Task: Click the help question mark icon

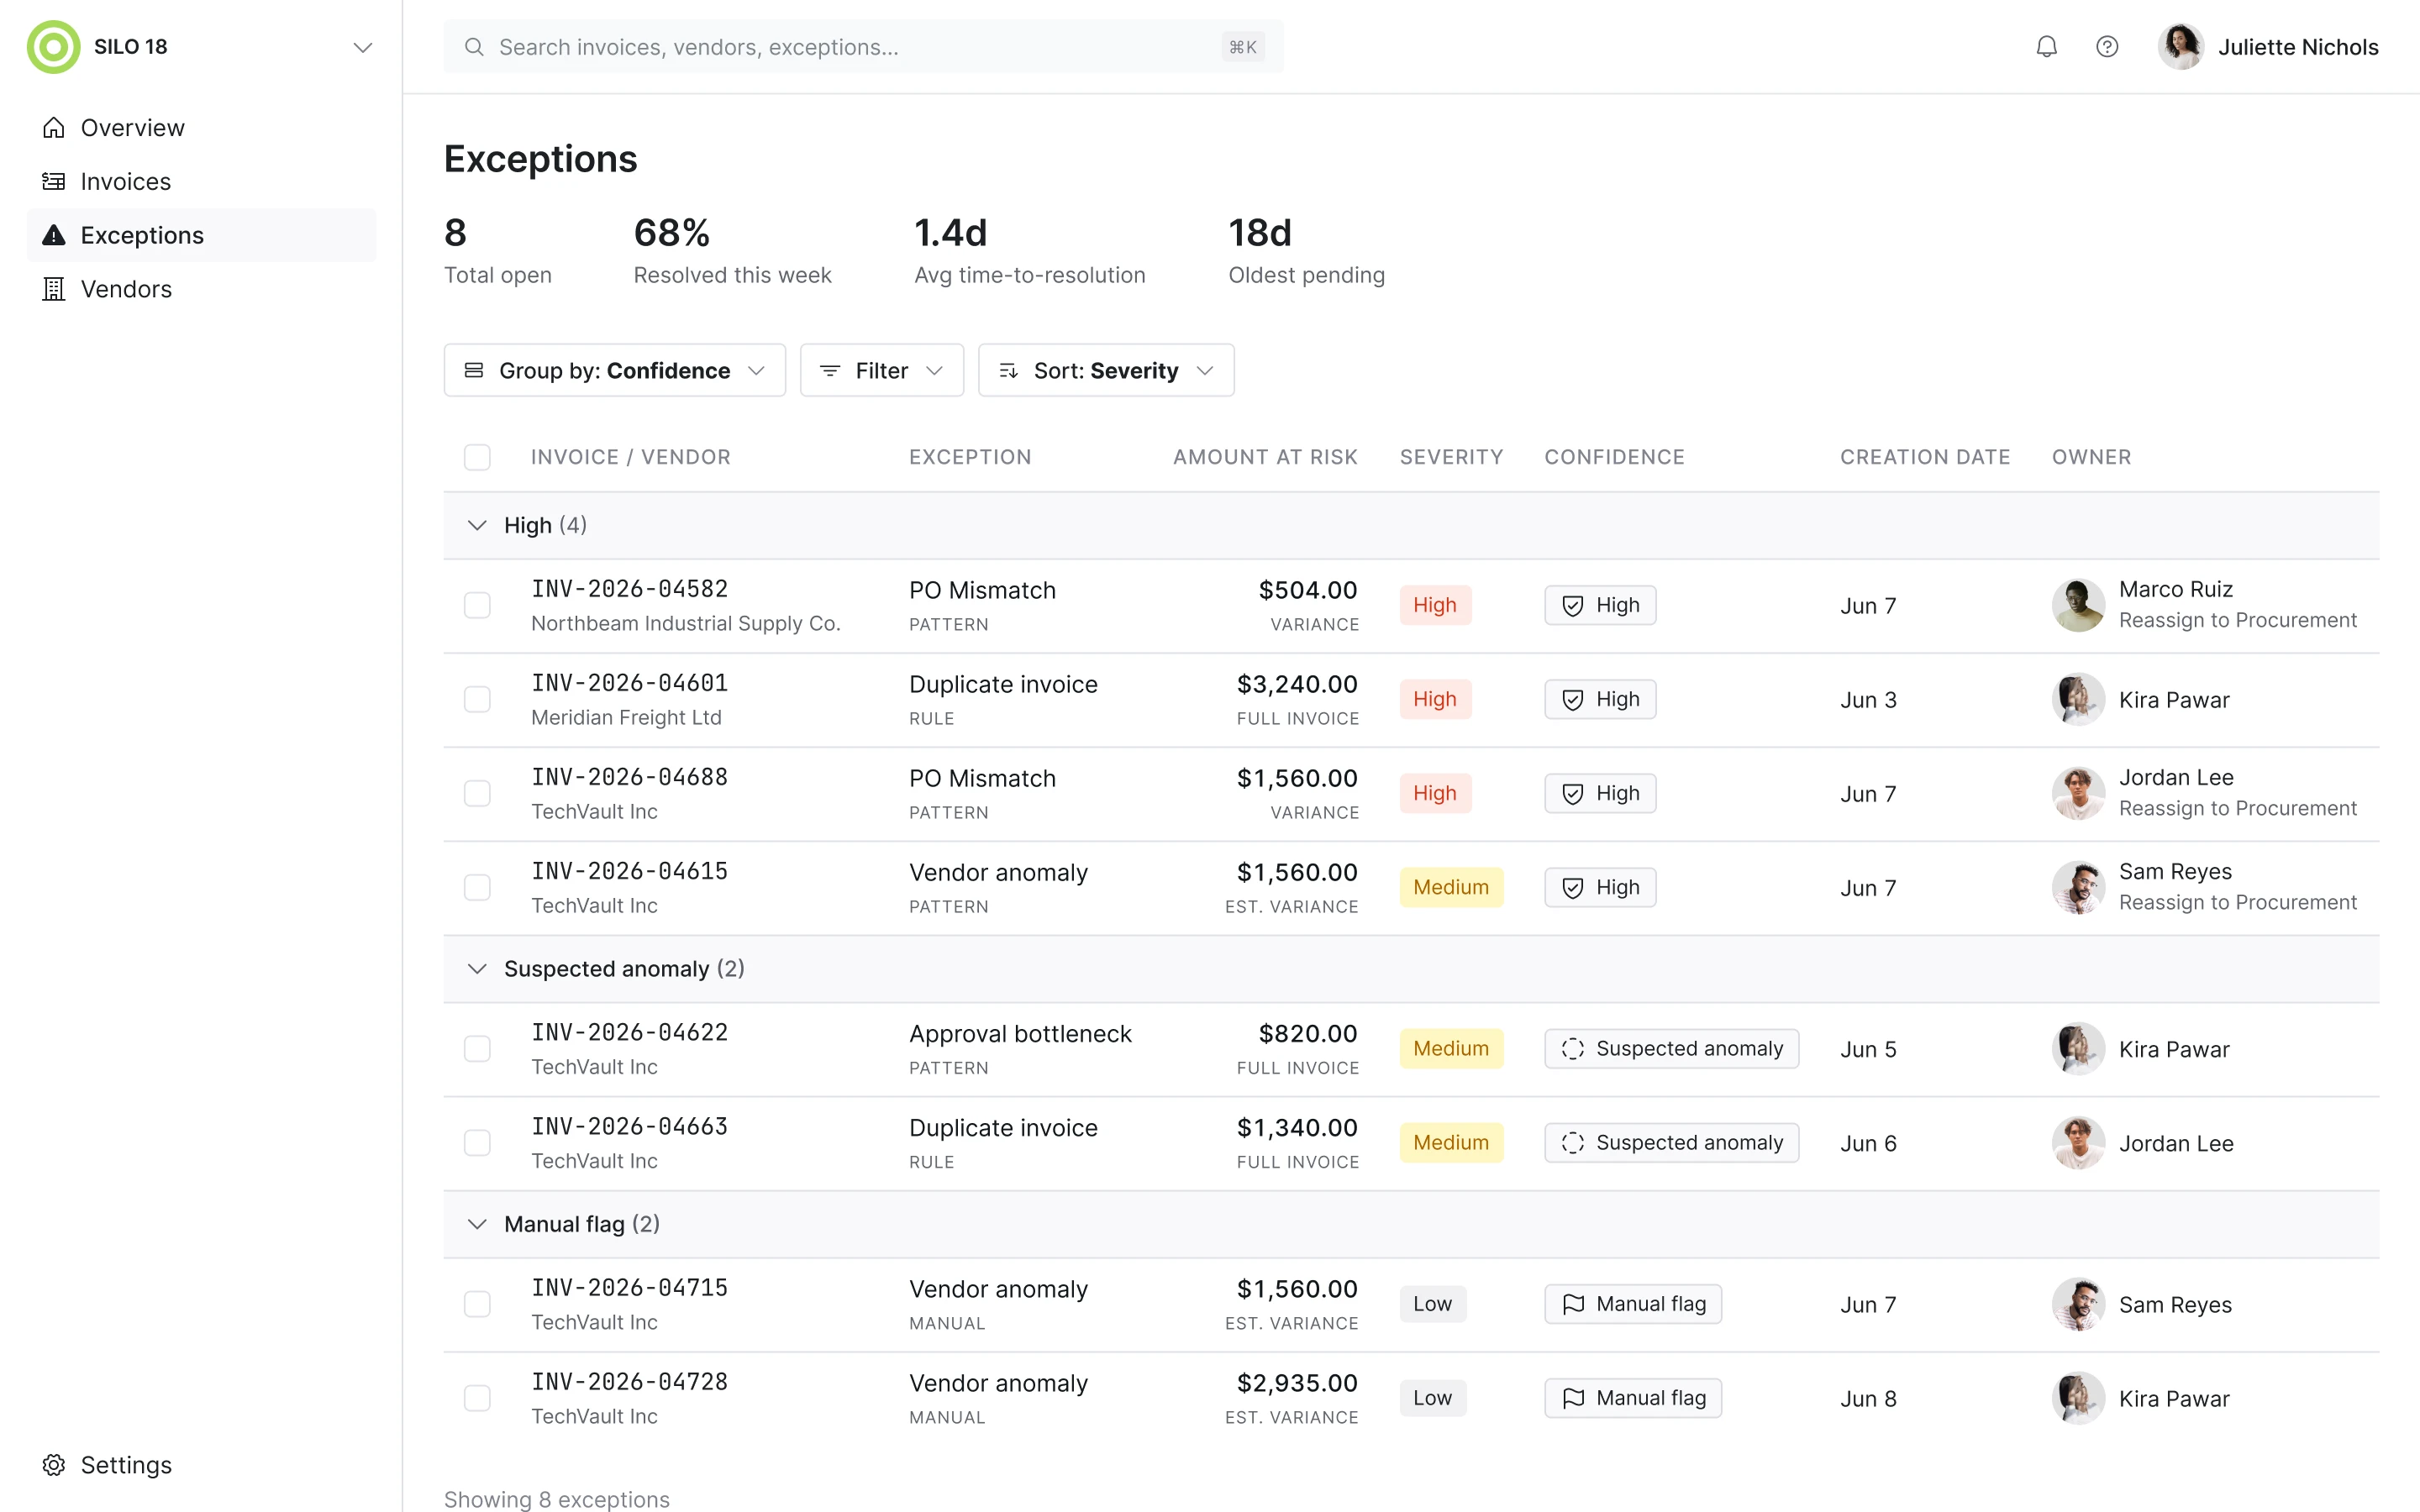Action: 2107,47
